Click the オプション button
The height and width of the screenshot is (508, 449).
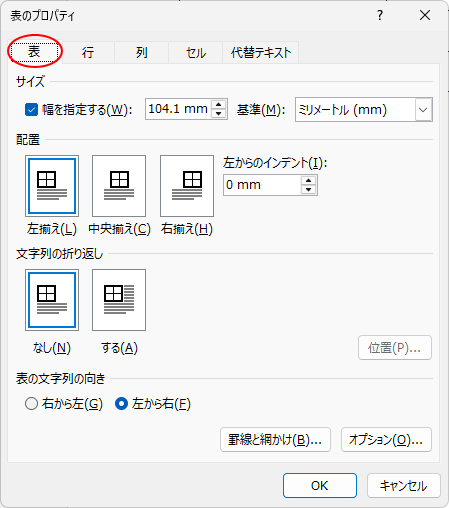[386, 440]
